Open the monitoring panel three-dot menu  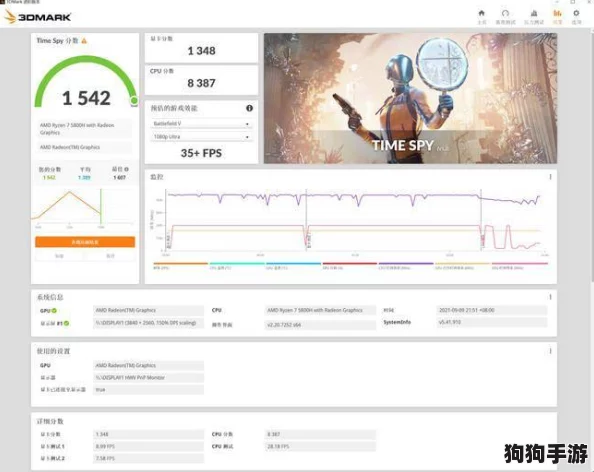pyautogui.click(x=550, y=177)
